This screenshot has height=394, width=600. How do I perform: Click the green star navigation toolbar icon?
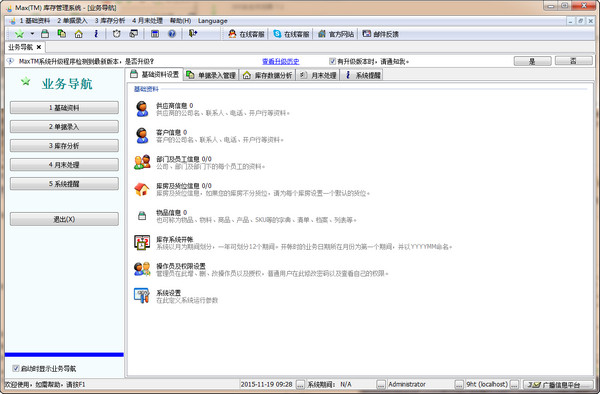click(x=19, y=34)
